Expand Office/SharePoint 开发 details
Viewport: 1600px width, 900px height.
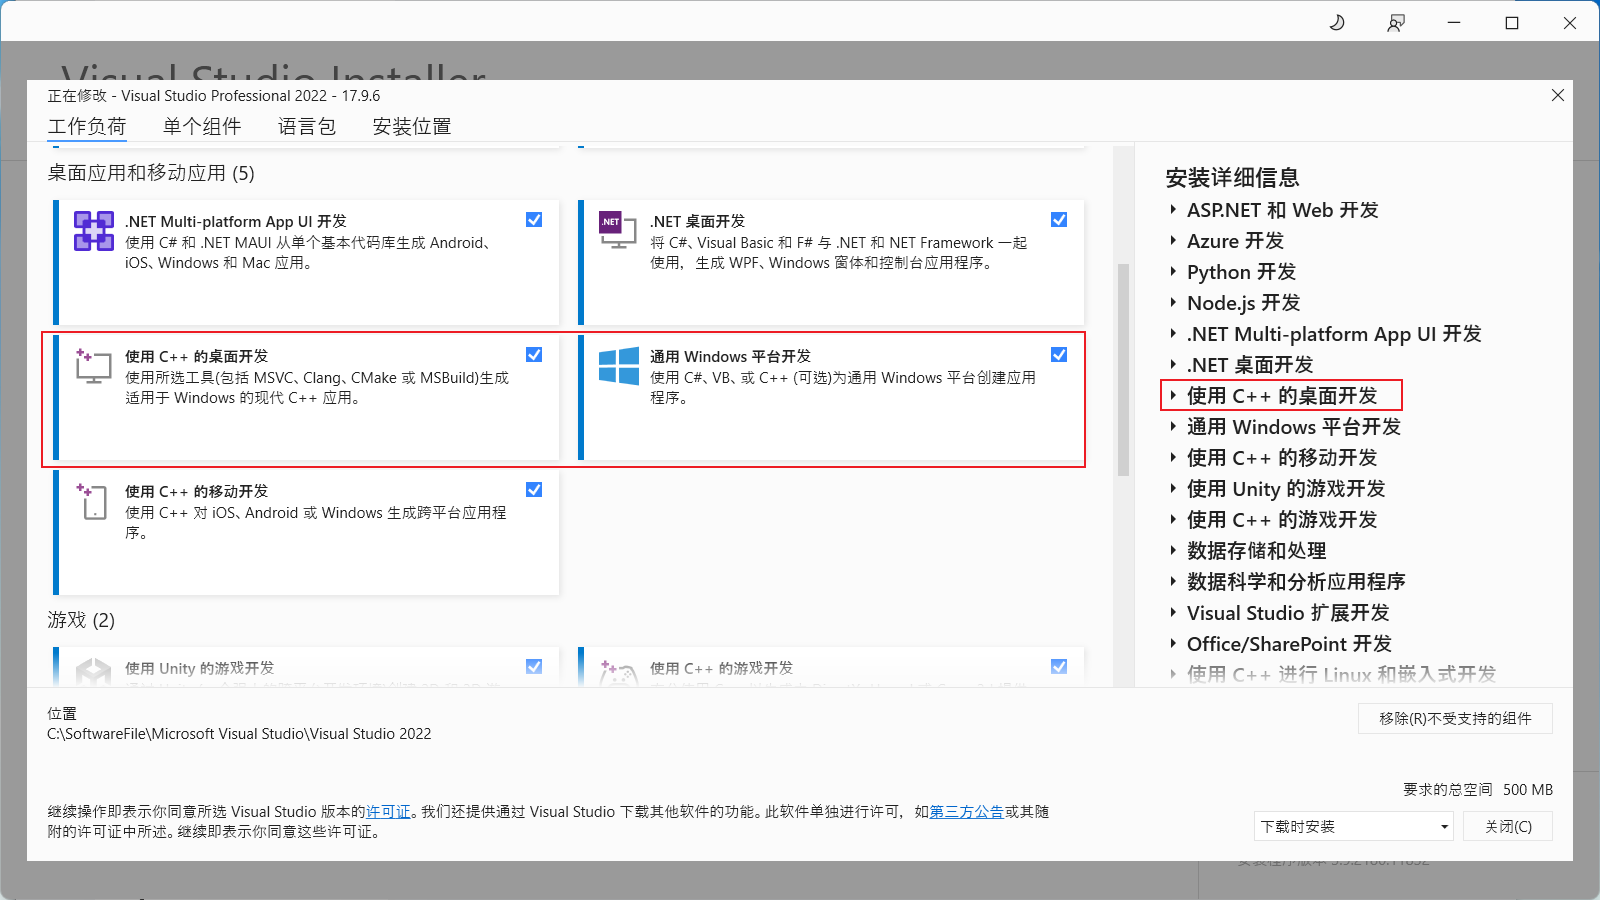[x=1173, y=644]
